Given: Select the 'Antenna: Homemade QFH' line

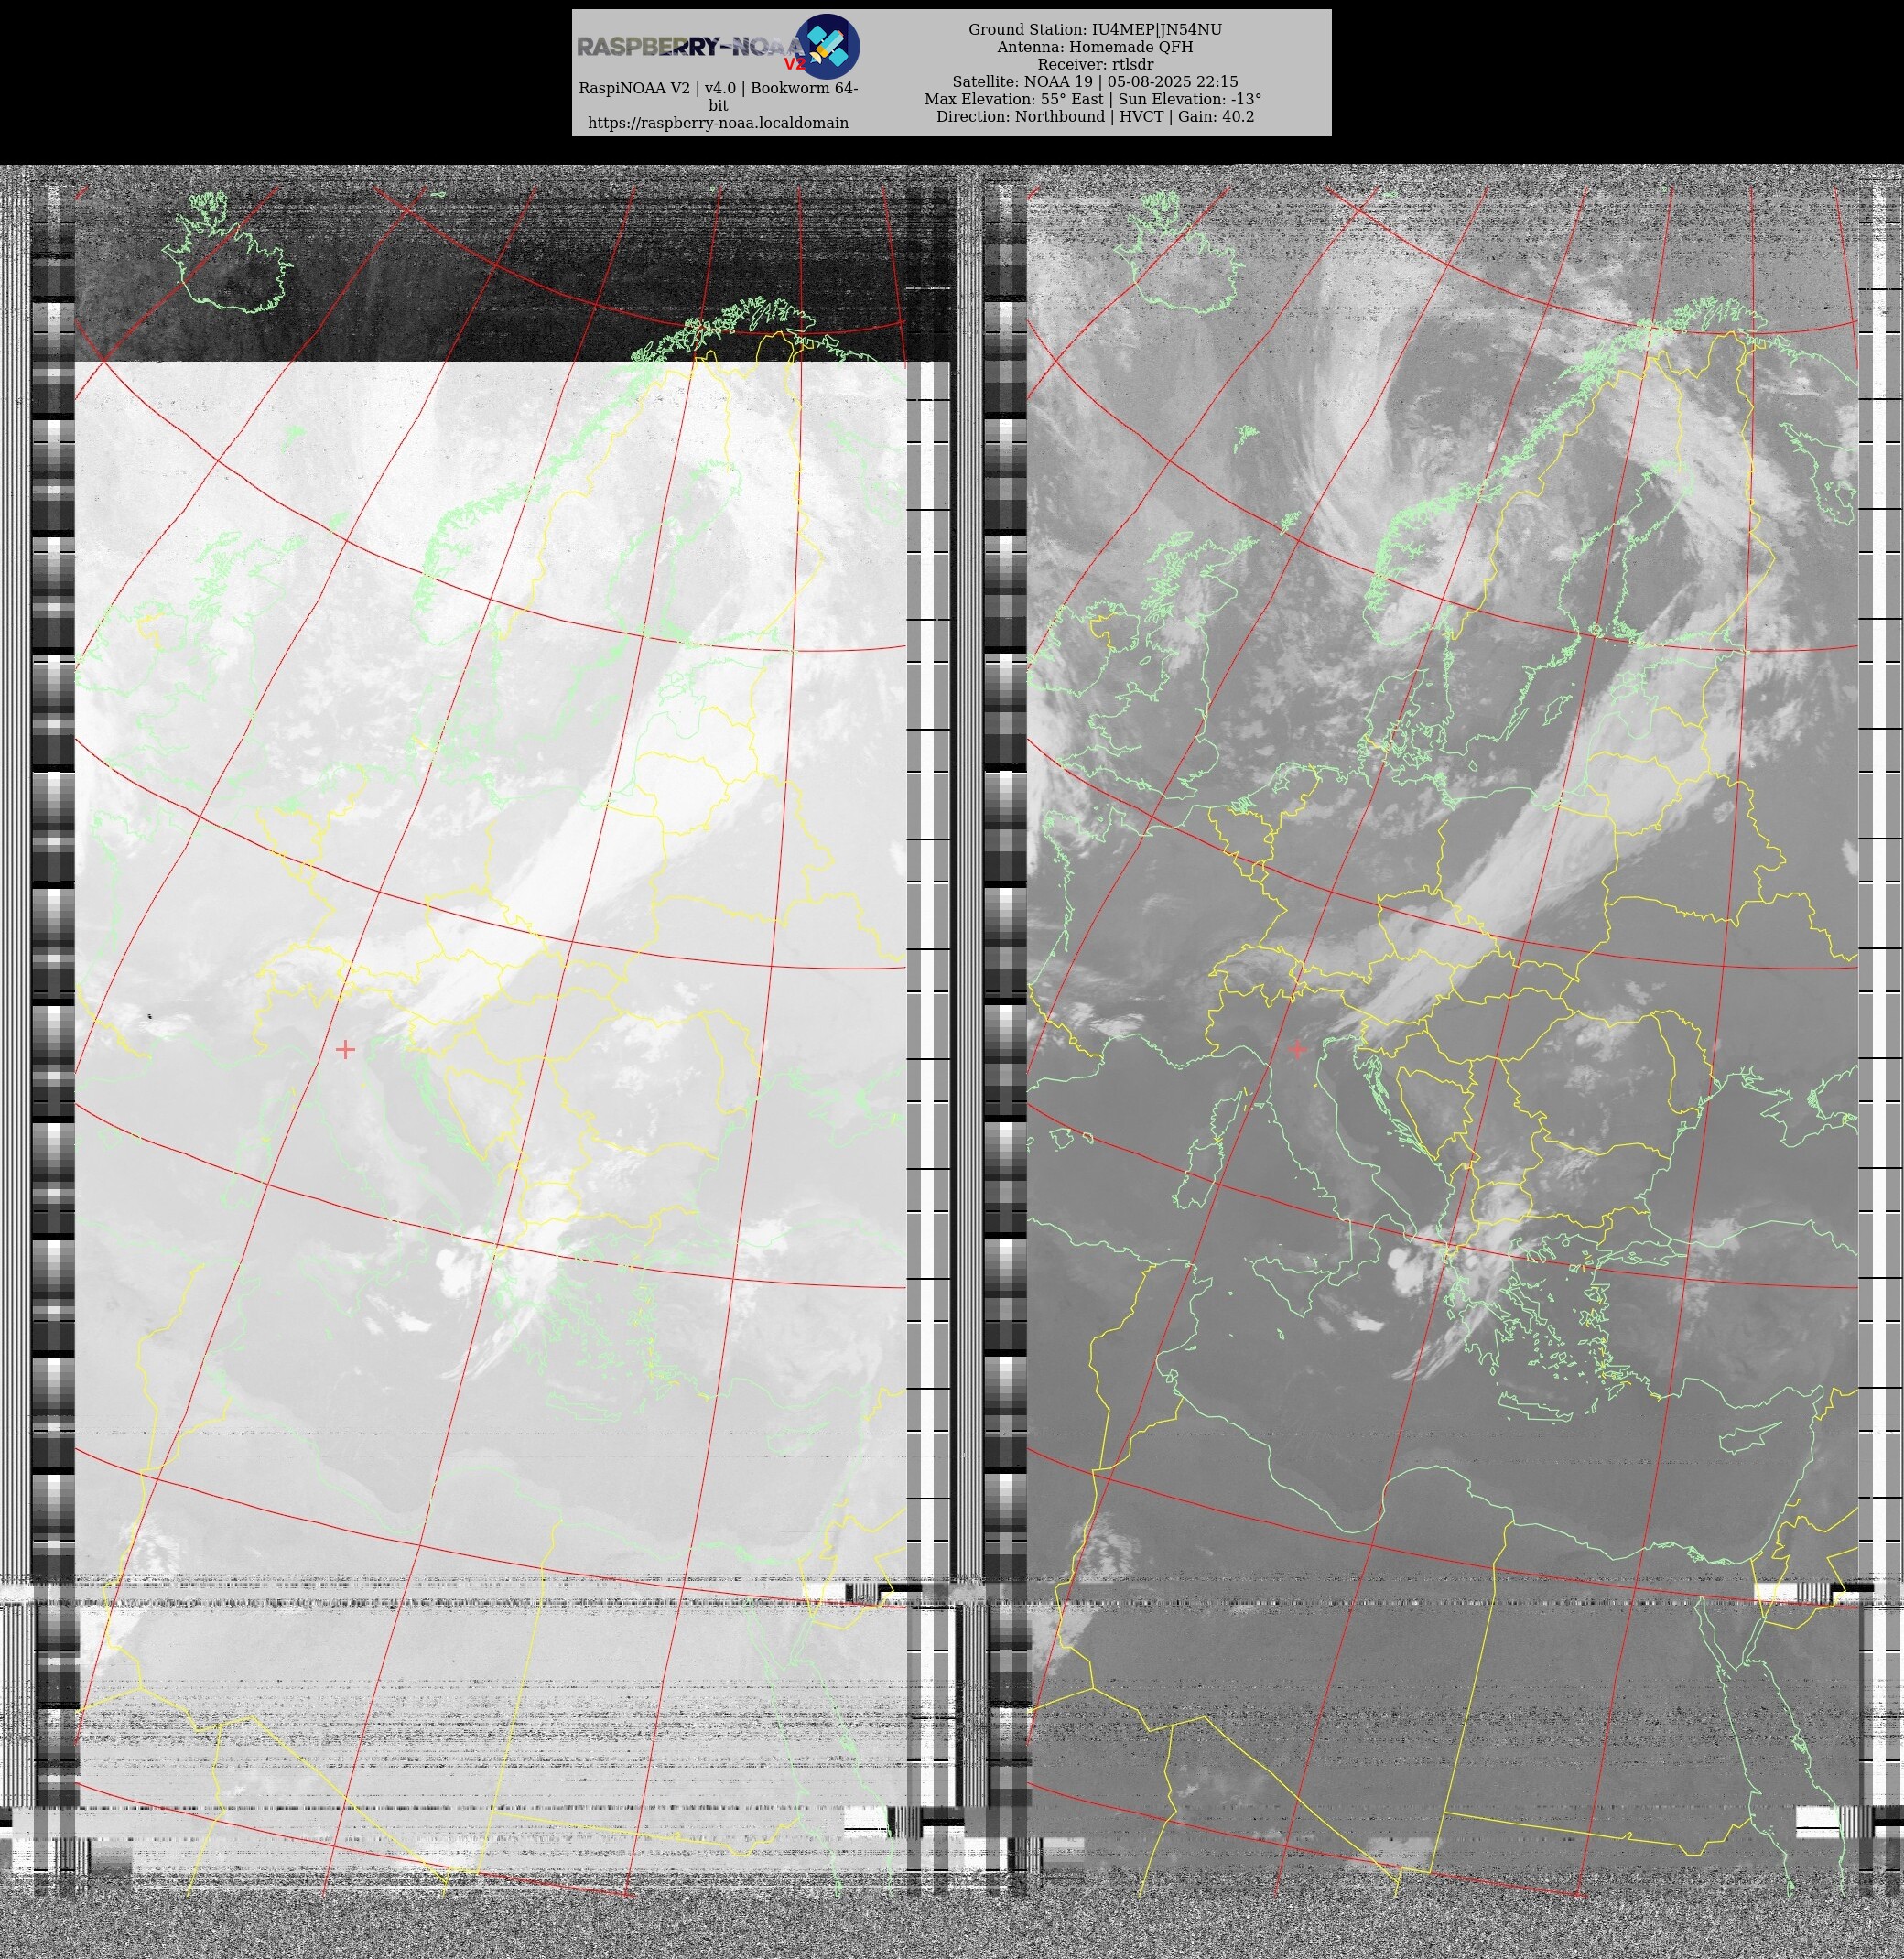Looking at the screenshot, I should (1095, 47).
